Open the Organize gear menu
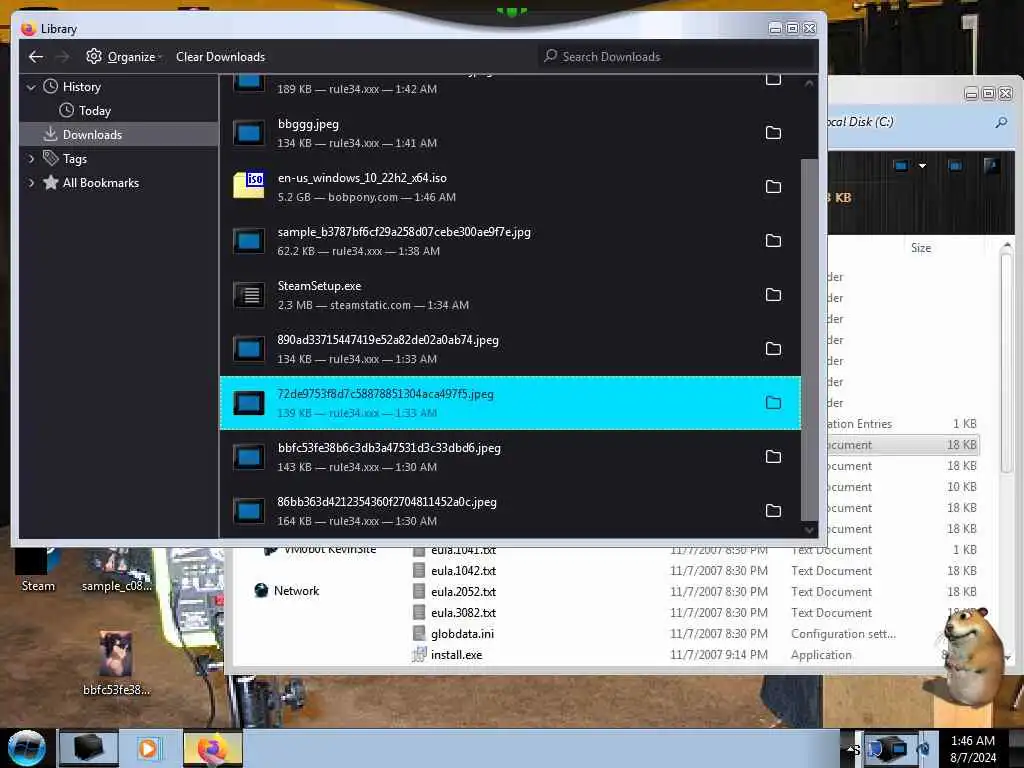 (123, 57)
